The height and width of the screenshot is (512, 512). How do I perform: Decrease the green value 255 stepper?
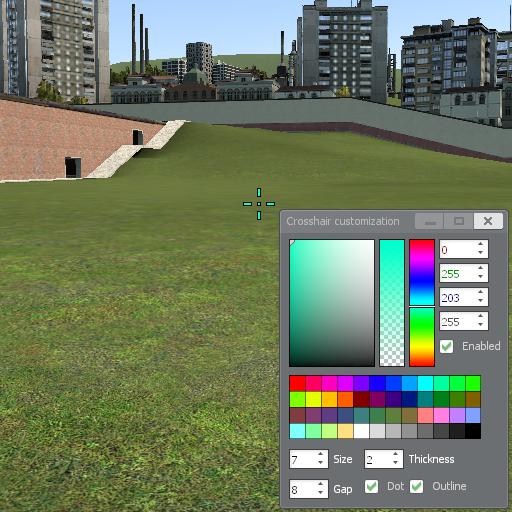[480, 277]
